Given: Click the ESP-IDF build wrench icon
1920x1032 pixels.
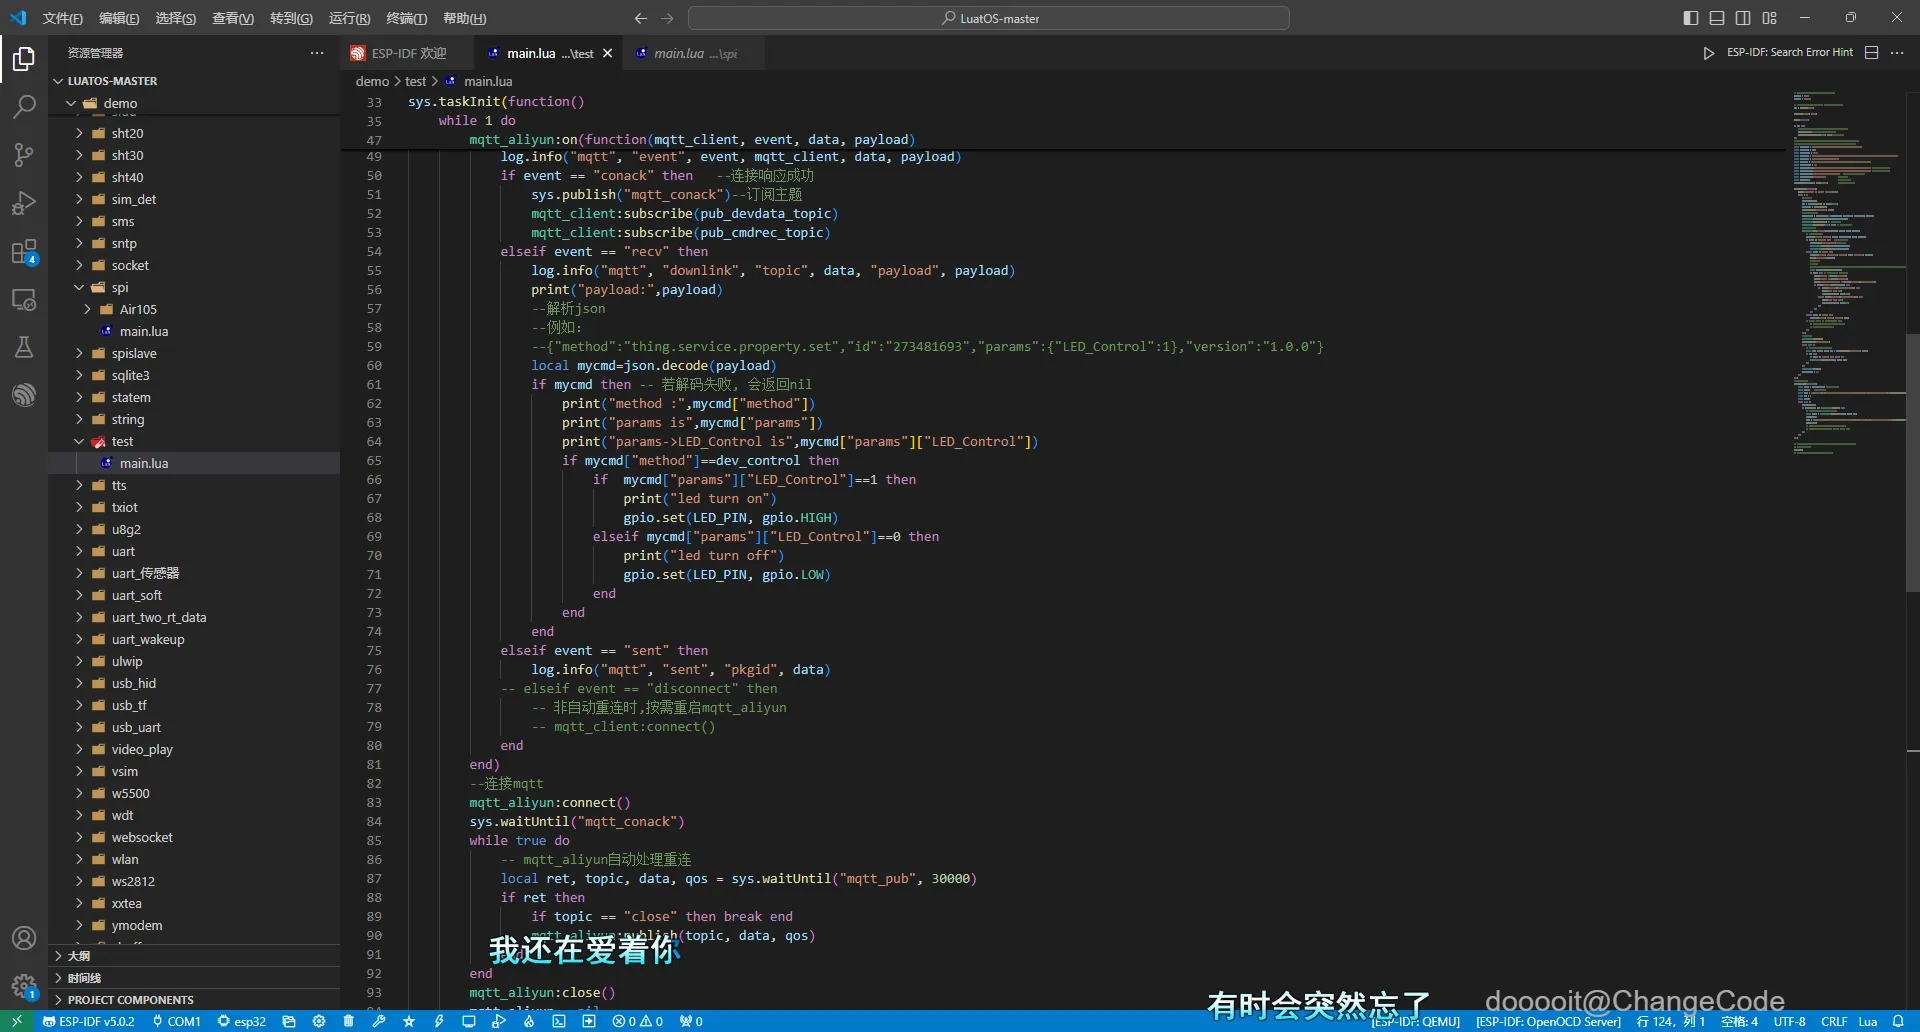Looking at the screenshot, I should pyautogui.click(x=378, y=1021).
